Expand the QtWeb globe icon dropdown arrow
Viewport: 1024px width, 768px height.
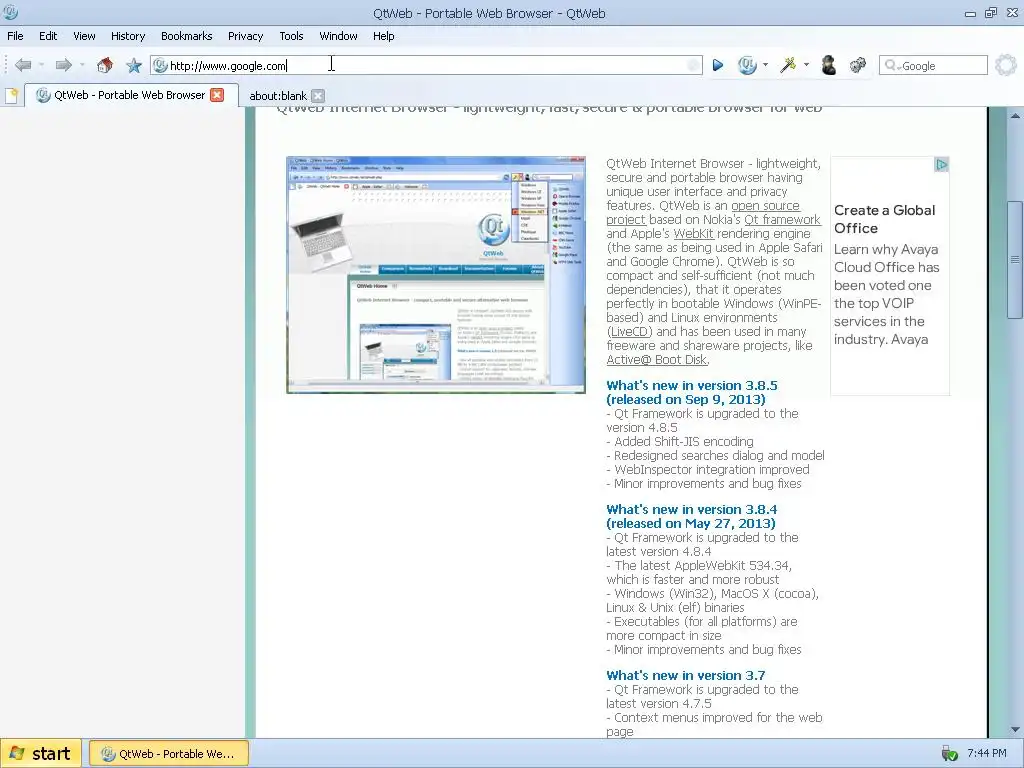pos(765,65)
